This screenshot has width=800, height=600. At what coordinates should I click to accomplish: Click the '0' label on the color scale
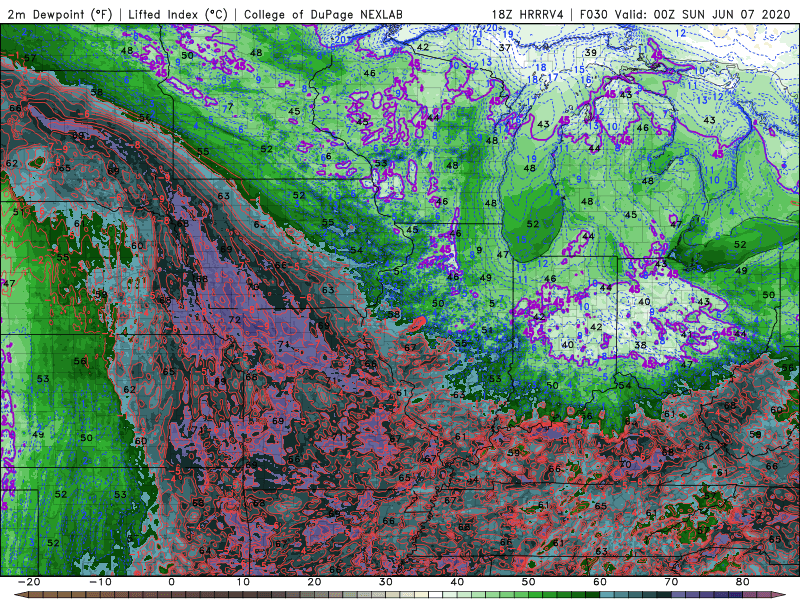pyautogui.click(x=171, y=582)
